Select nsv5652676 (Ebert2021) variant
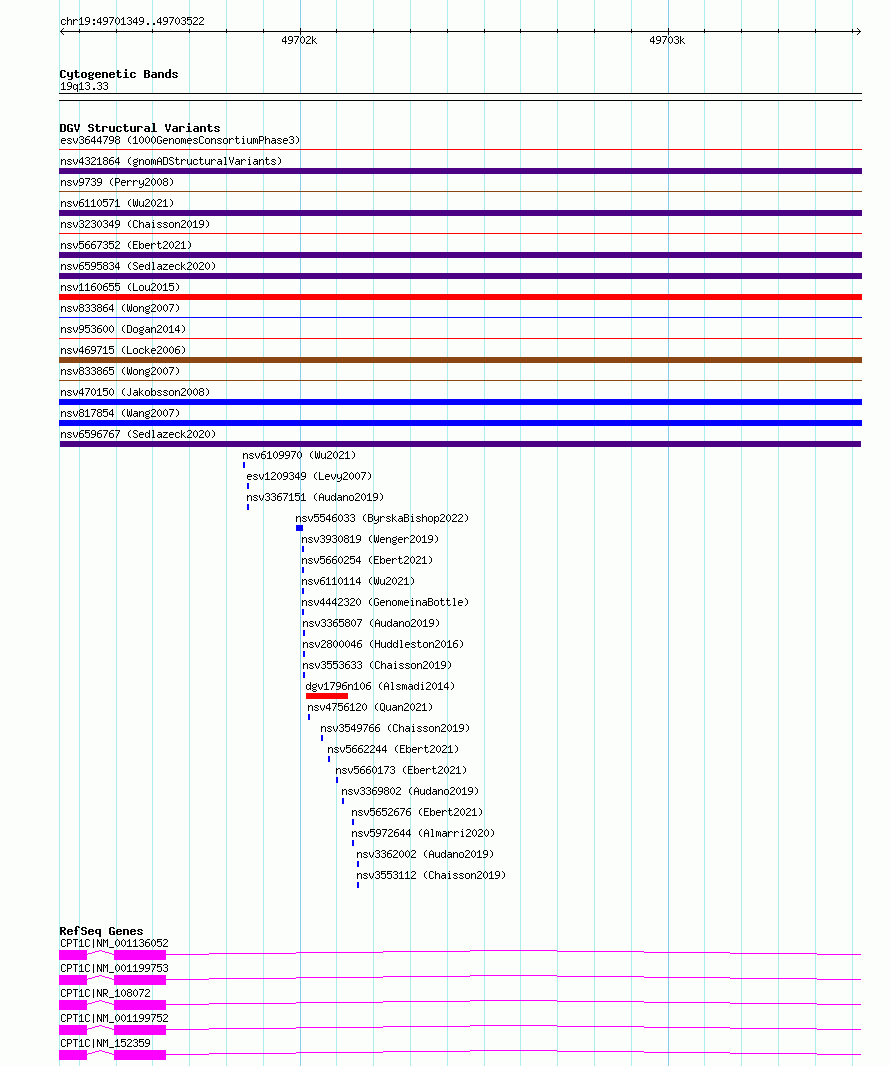The height and width of the screenshot is (1066, 890). point(417,813)
